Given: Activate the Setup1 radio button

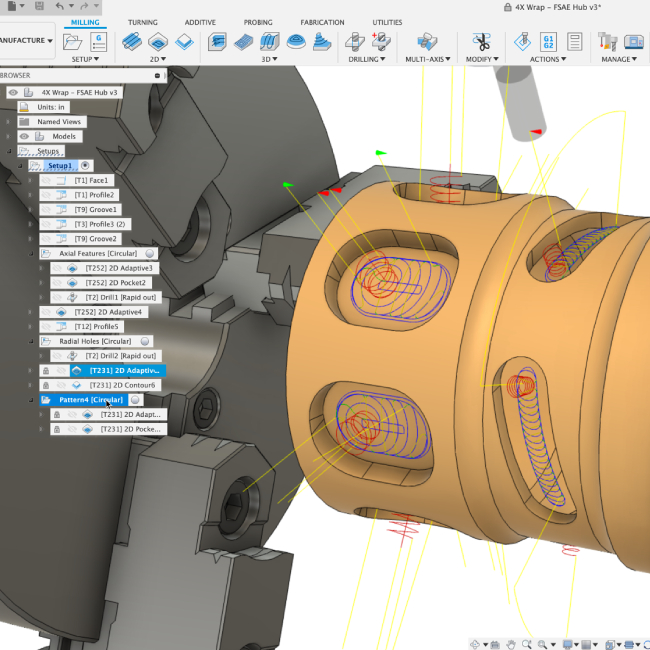Looking at the screenshot, I should click(x=85, y=165).
